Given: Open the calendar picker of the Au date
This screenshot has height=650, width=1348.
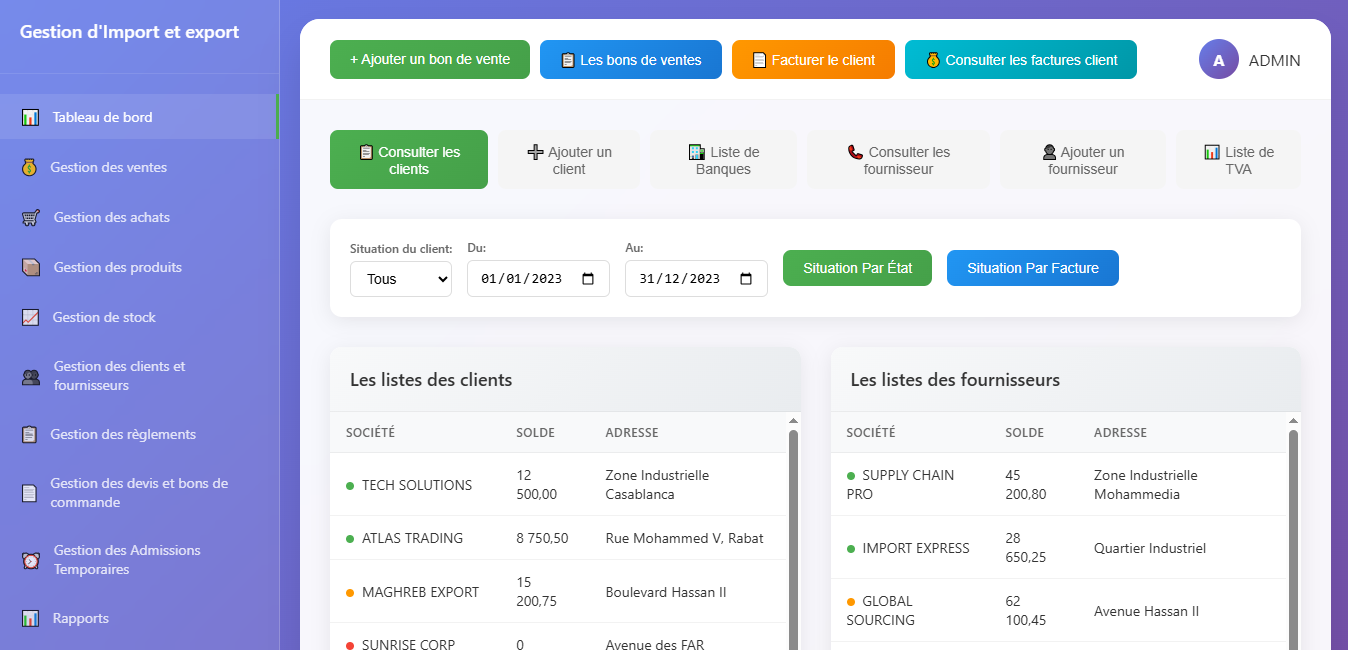Looking at the screenshot, I should [746, 279].
